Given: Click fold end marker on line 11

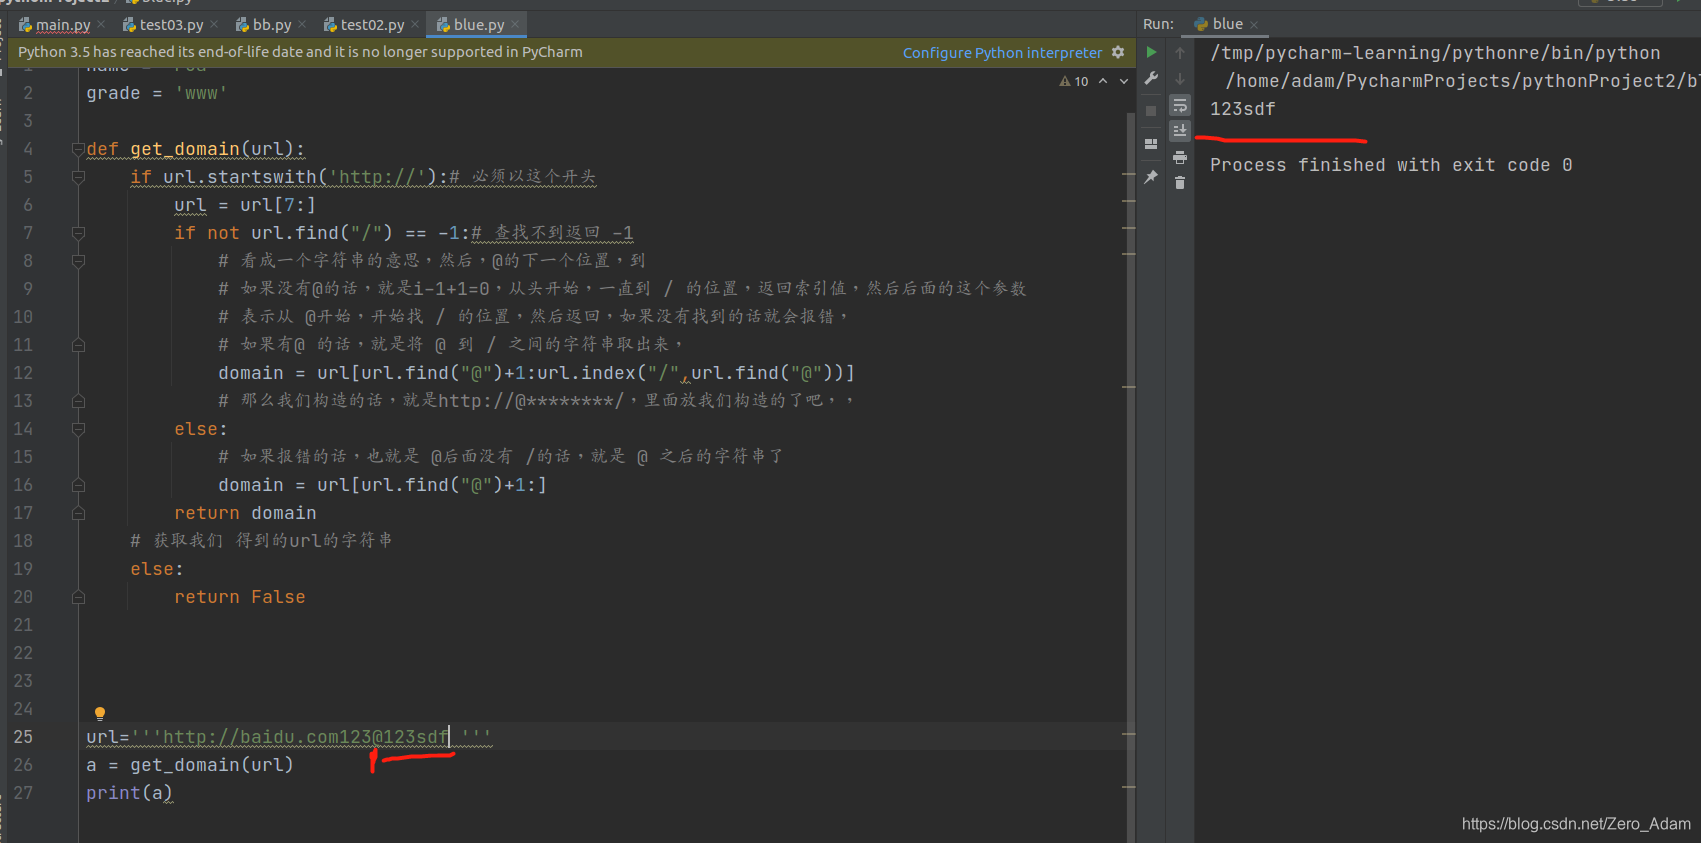Looking at the screenshot, I should (78, 345).
